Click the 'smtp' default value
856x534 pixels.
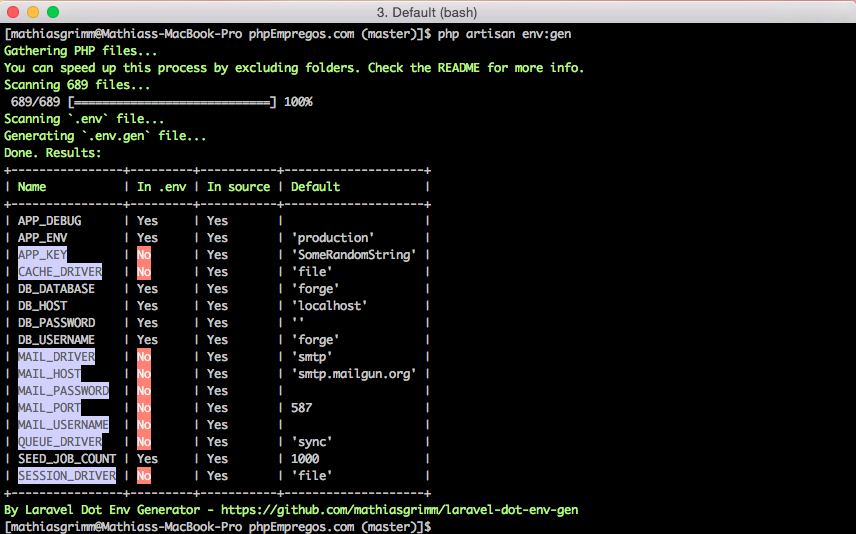tap(312, 357)
